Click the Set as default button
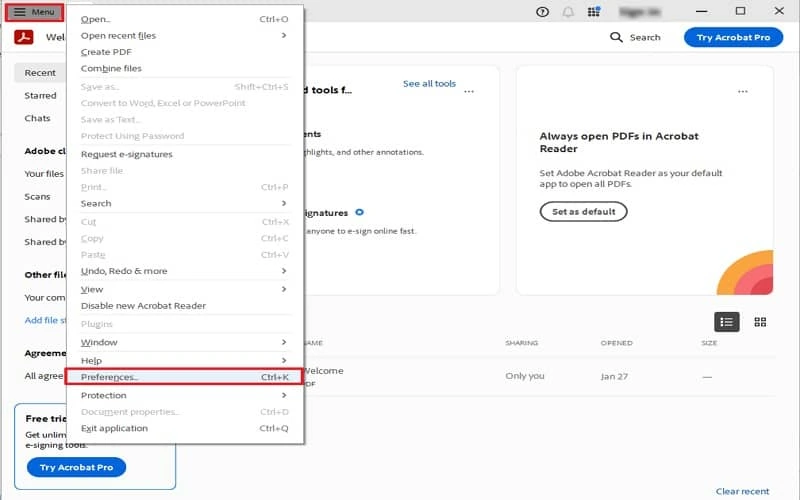 584,212
